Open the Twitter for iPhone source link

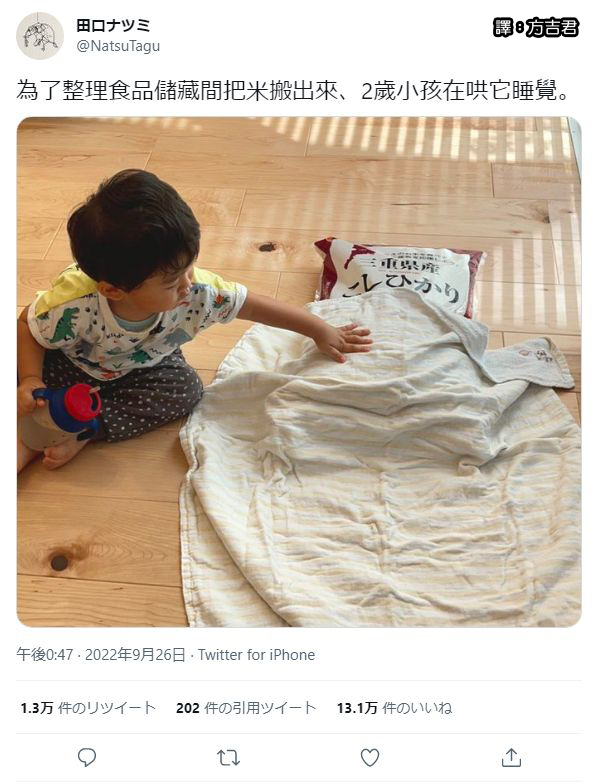tap(256, 654)
